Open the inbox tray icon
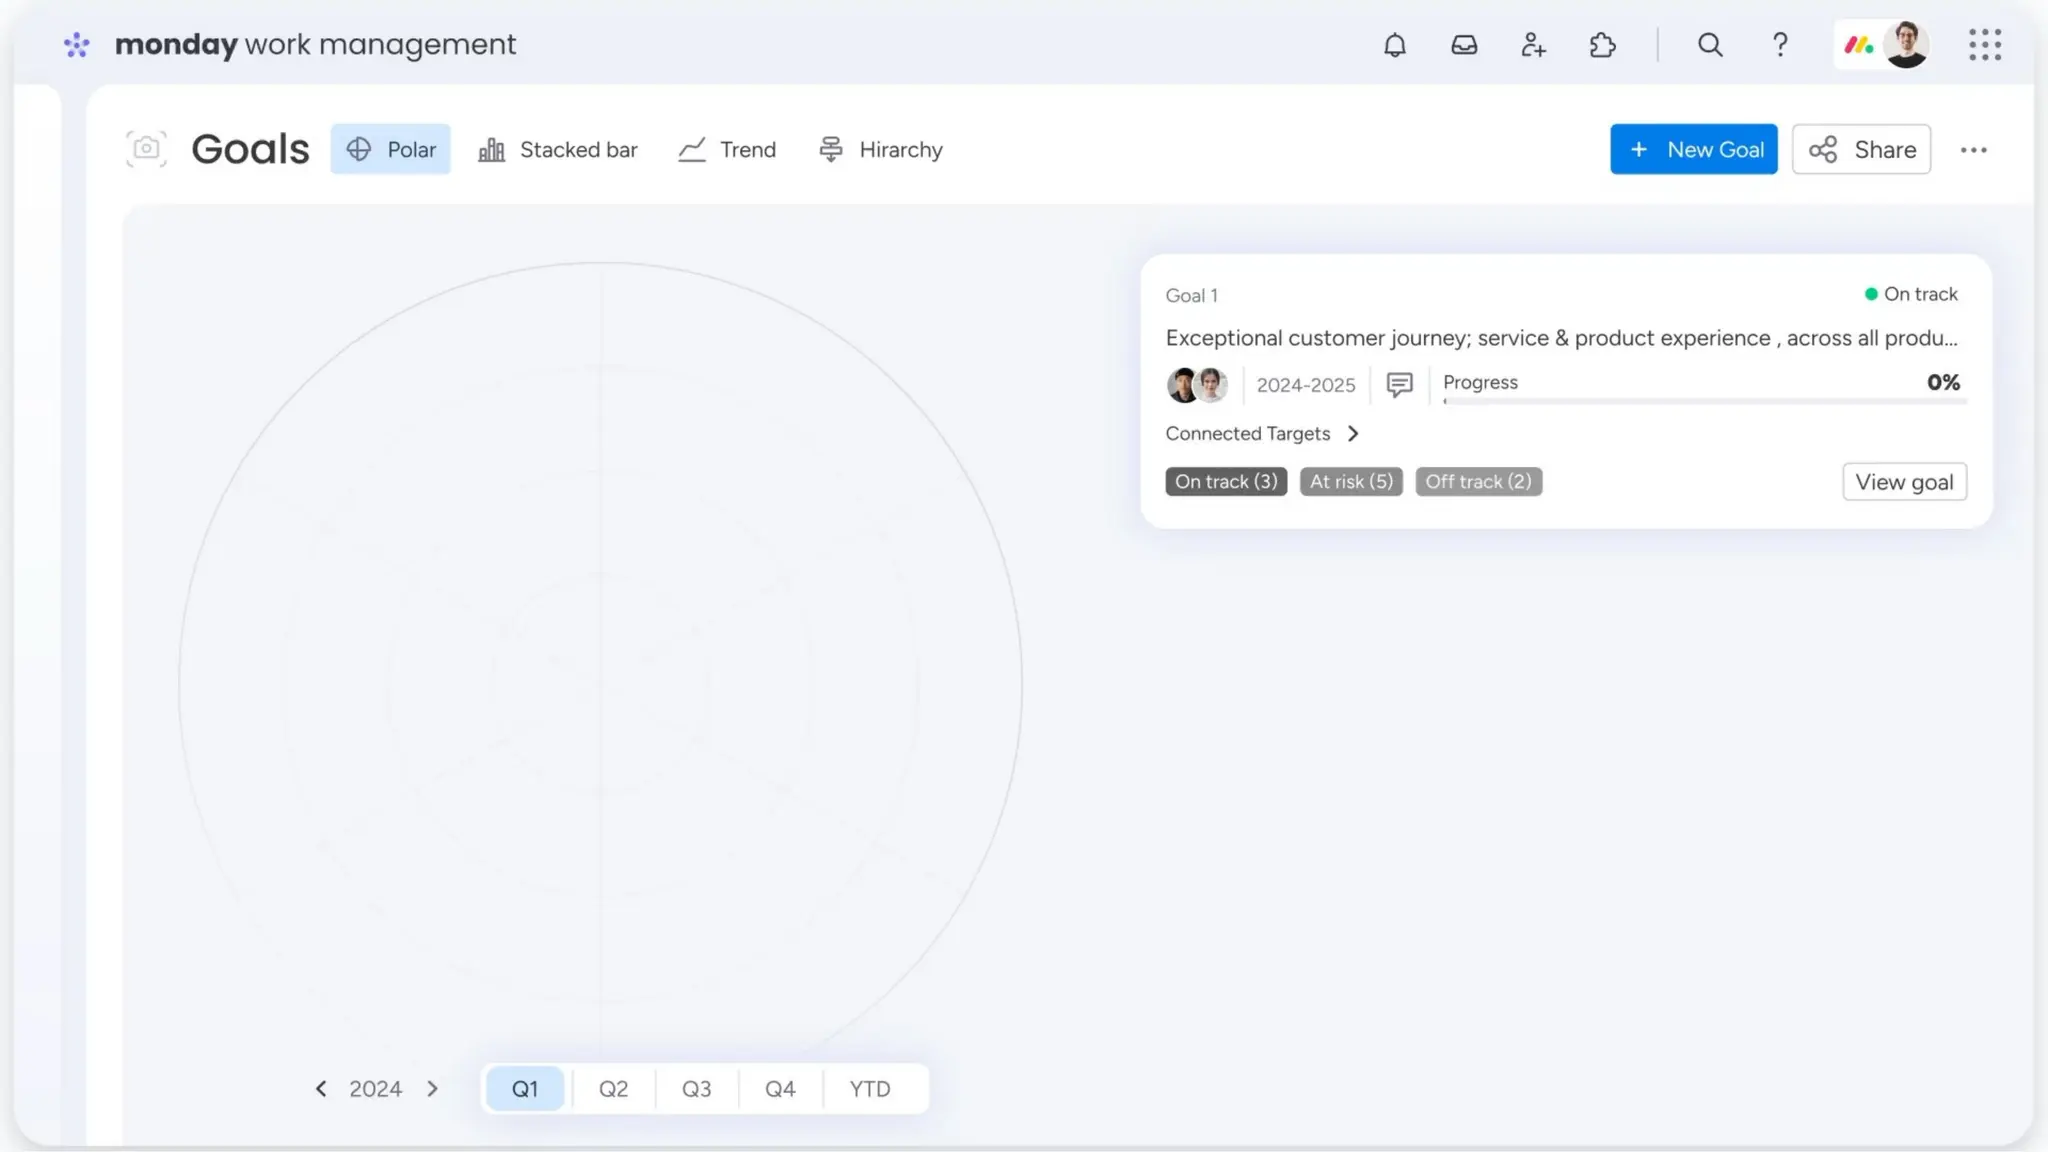Screen dimensions: 2048x1152 coord(1464,45)
